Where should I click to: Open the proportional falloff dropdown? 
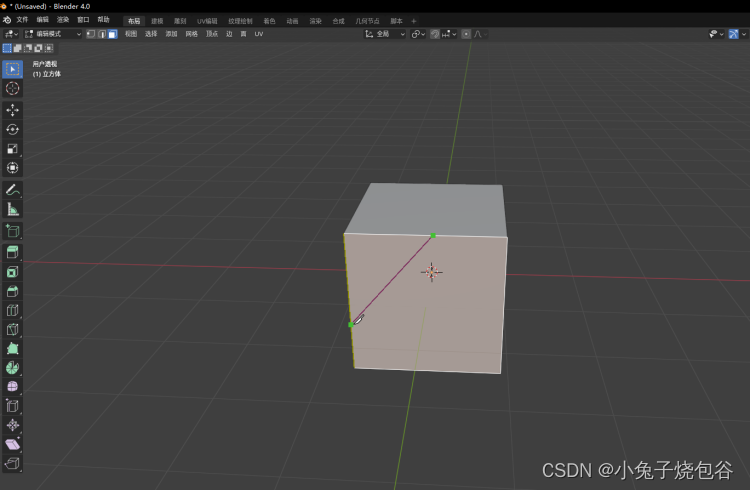pyautogui.click(x=480, y=34)
